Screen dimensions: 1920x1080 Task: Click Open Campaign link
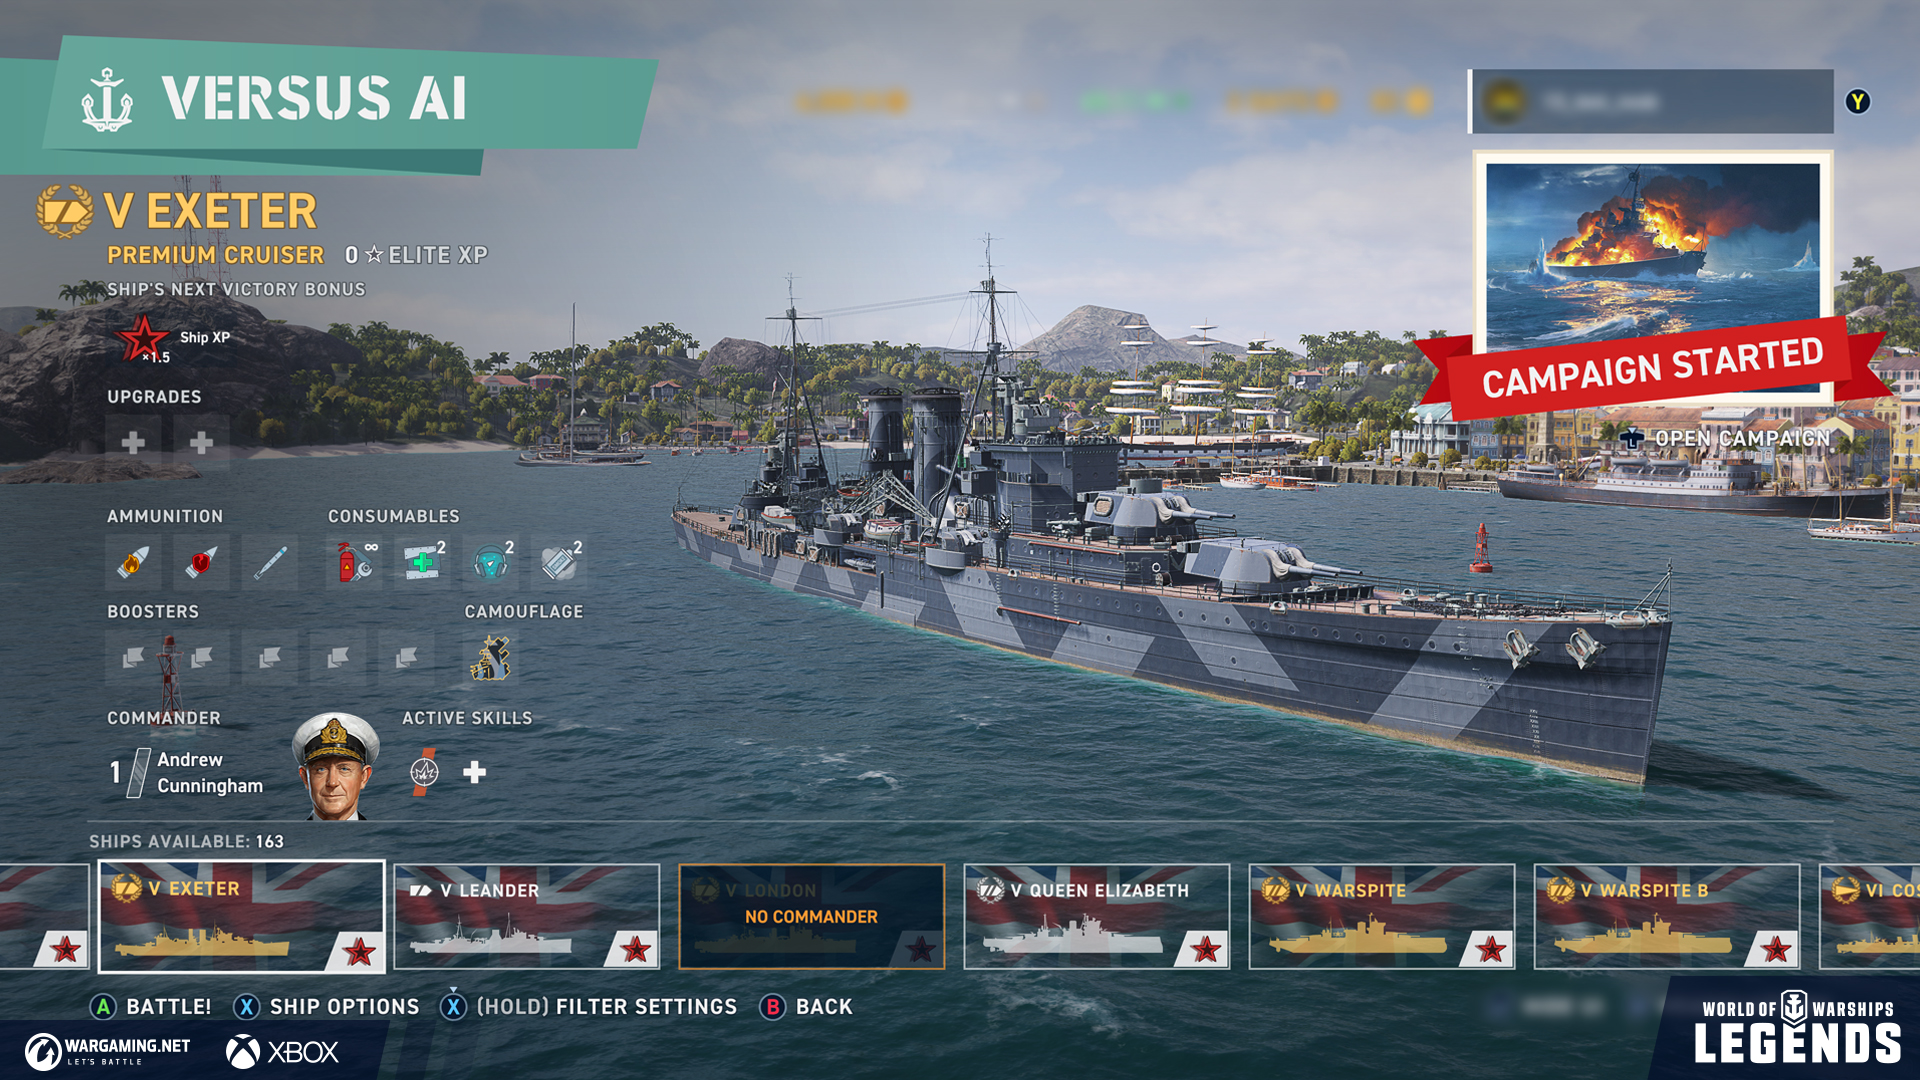(1726, 438)
